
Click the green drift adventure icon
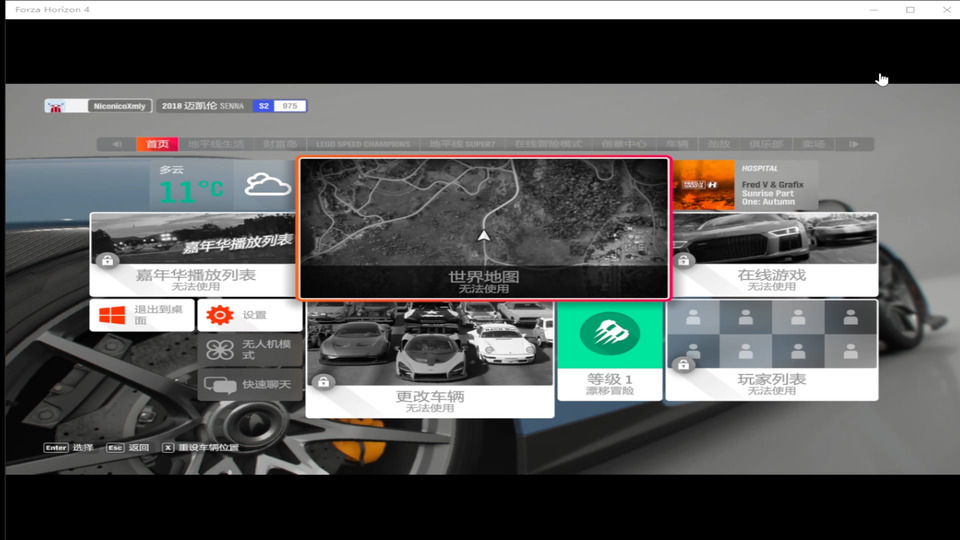tap(610, 334)
